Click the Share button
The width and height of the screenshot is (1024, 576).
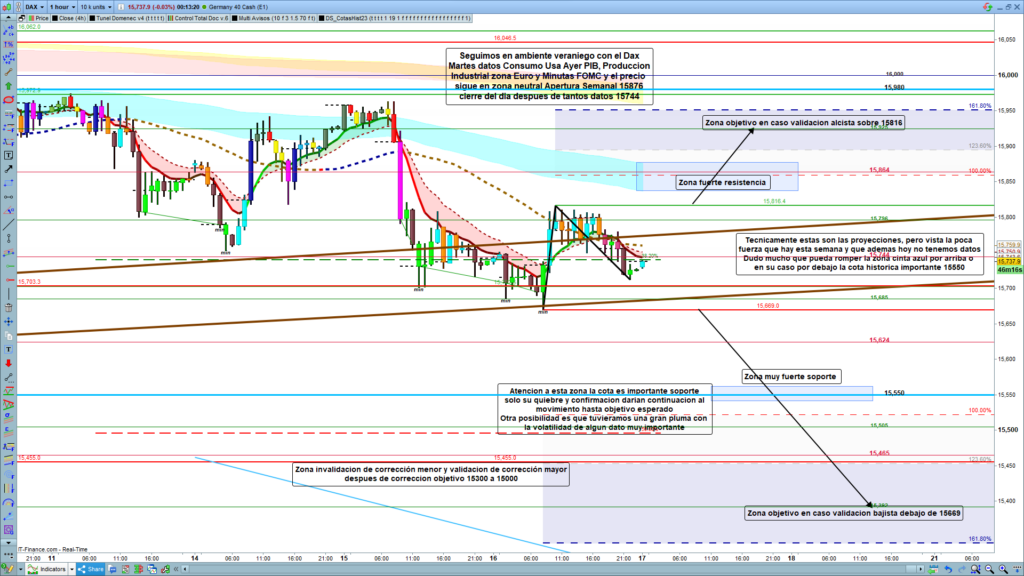coord(91,569)
